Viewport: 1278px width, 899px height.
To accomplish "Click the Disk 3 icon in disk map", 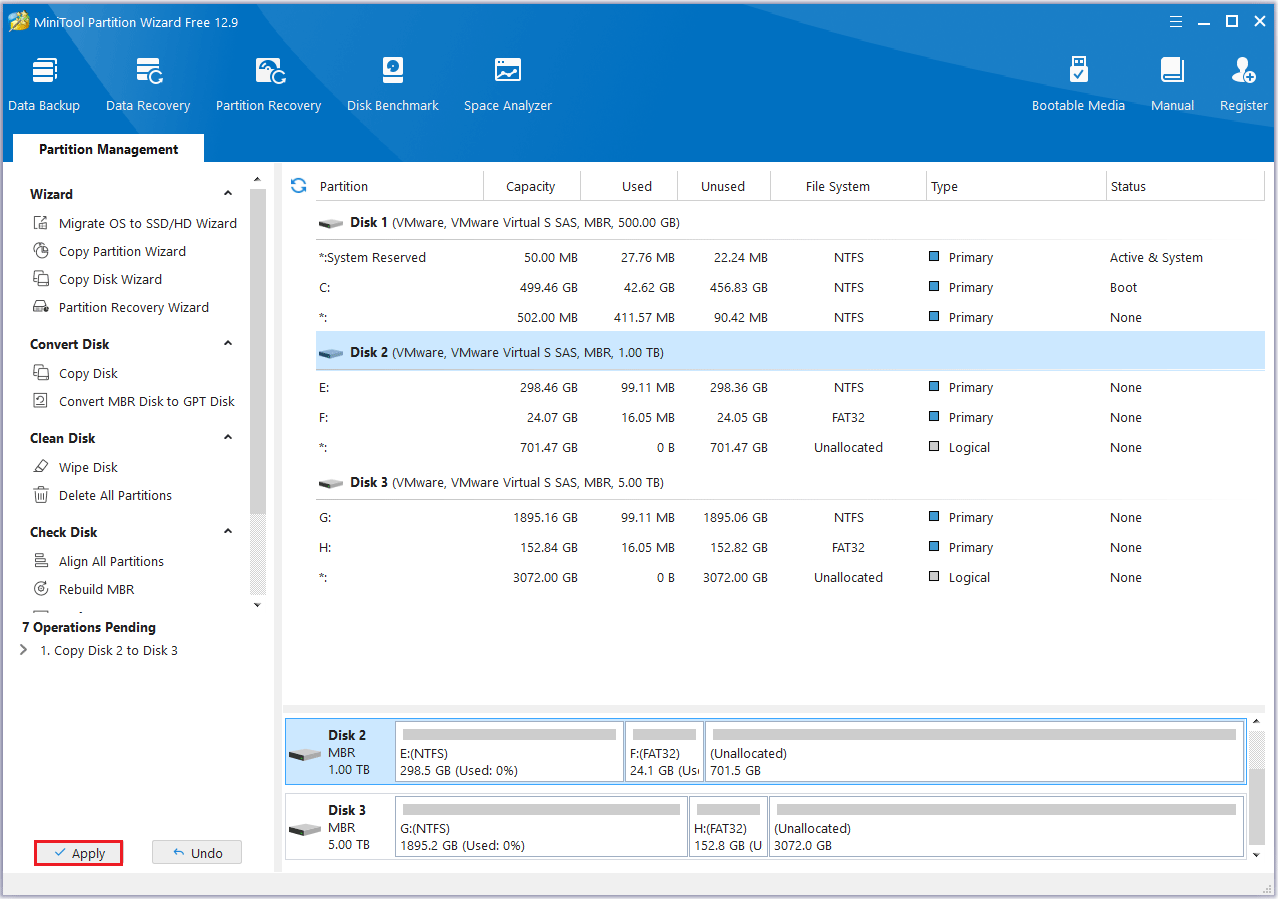I will (x=305, y=828).
